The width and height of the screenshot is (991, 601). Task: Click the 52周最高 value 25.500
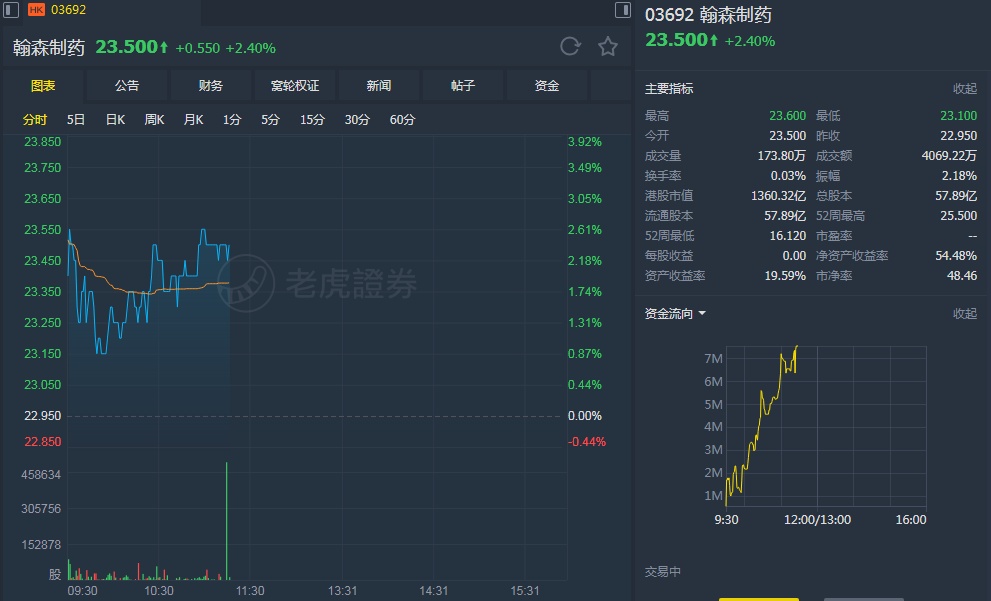(958, 216)
